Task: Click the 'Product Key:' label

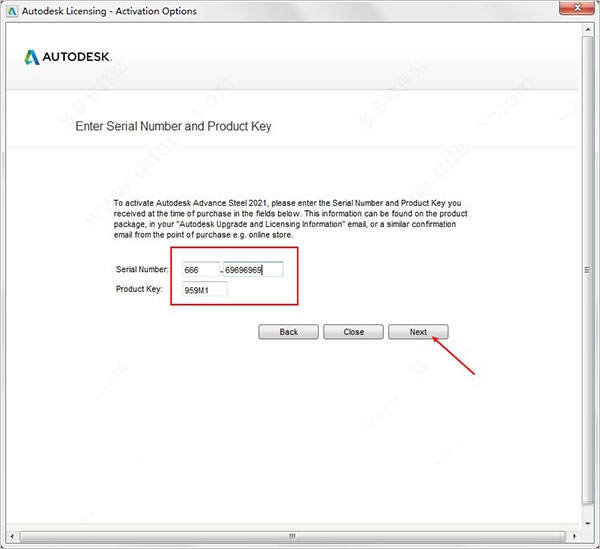Action: (139, 289)
